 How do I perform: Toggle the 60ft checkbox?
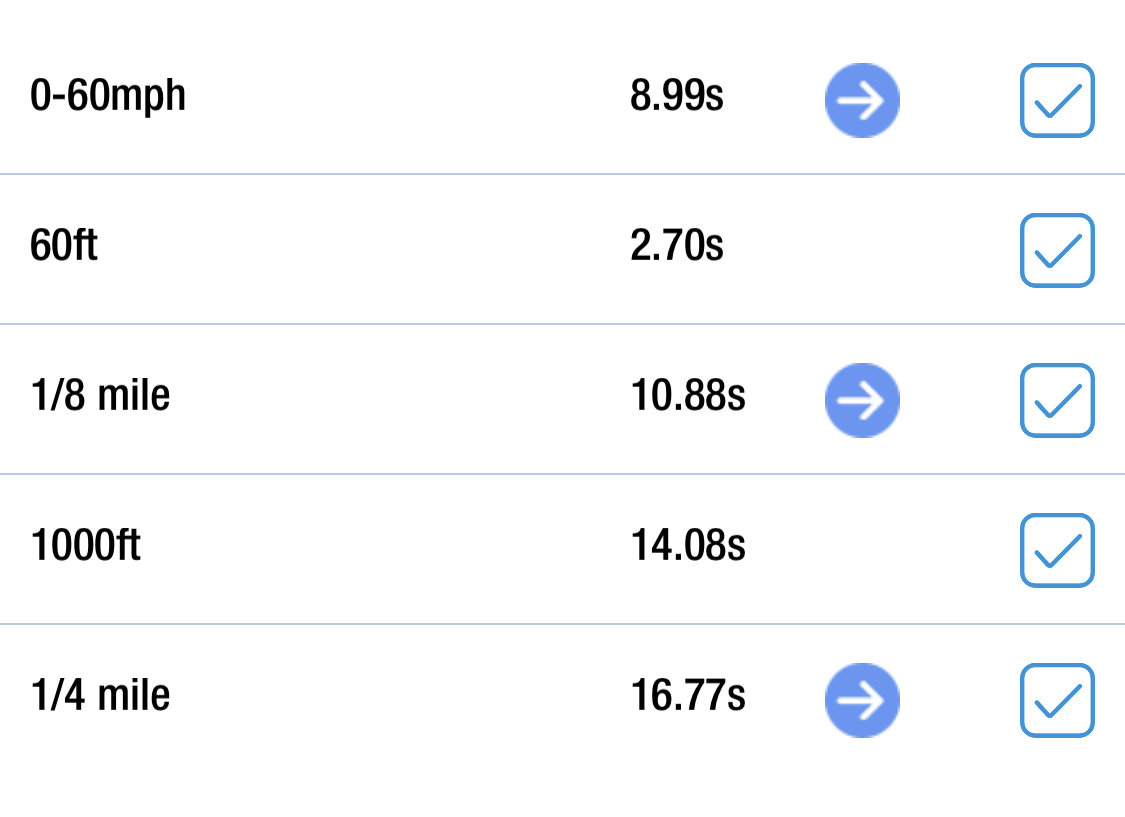click(x=1057, y=250)
